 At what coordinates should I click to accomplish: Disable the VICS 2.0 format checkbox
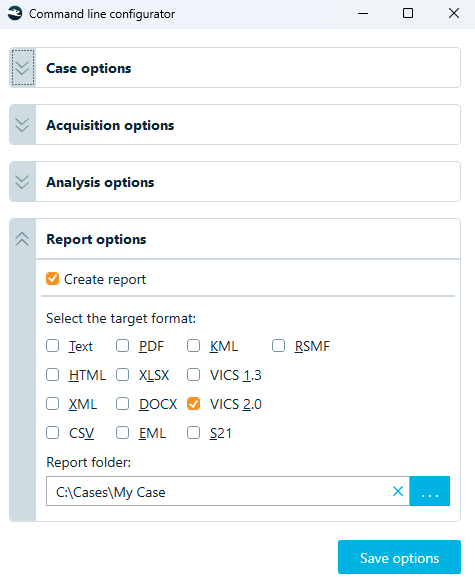[x=193, y=404]
